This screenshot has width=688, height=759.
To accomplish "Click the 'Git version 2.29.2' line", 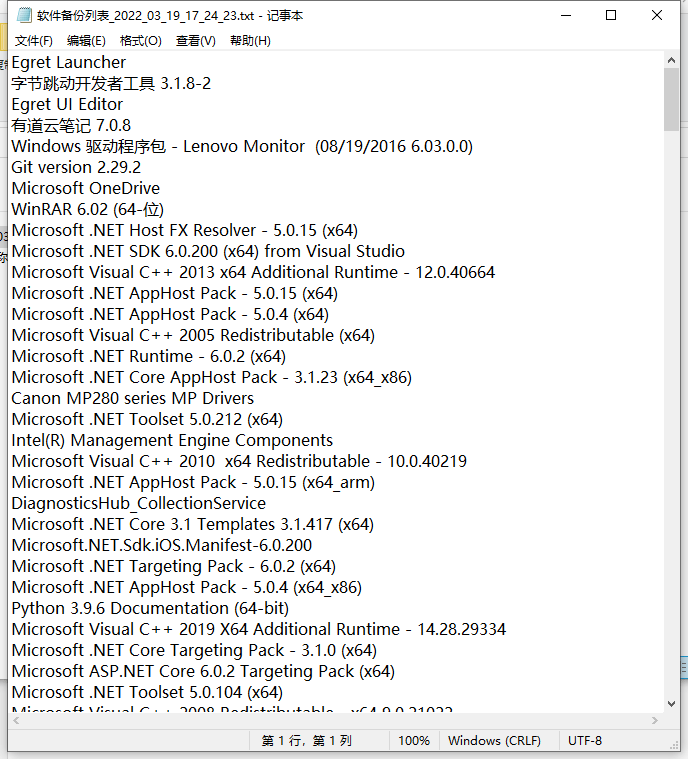I will 76,167.
